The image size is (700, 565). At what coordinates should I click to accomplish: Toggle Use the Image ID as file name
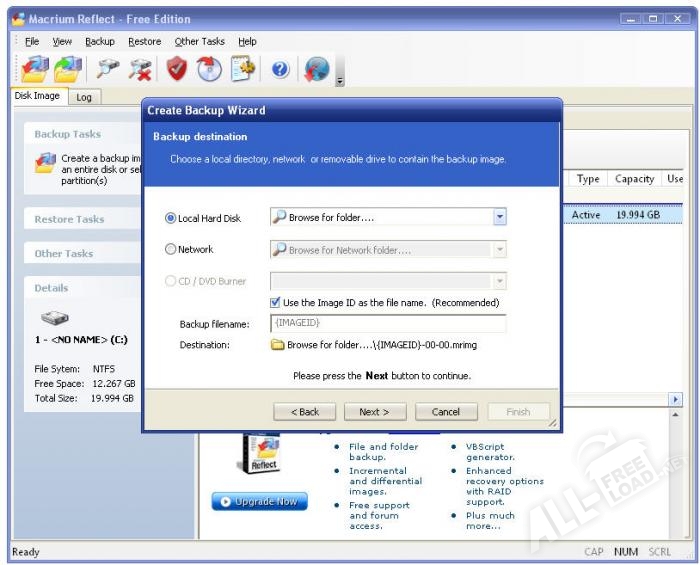(x=275, y=303)
